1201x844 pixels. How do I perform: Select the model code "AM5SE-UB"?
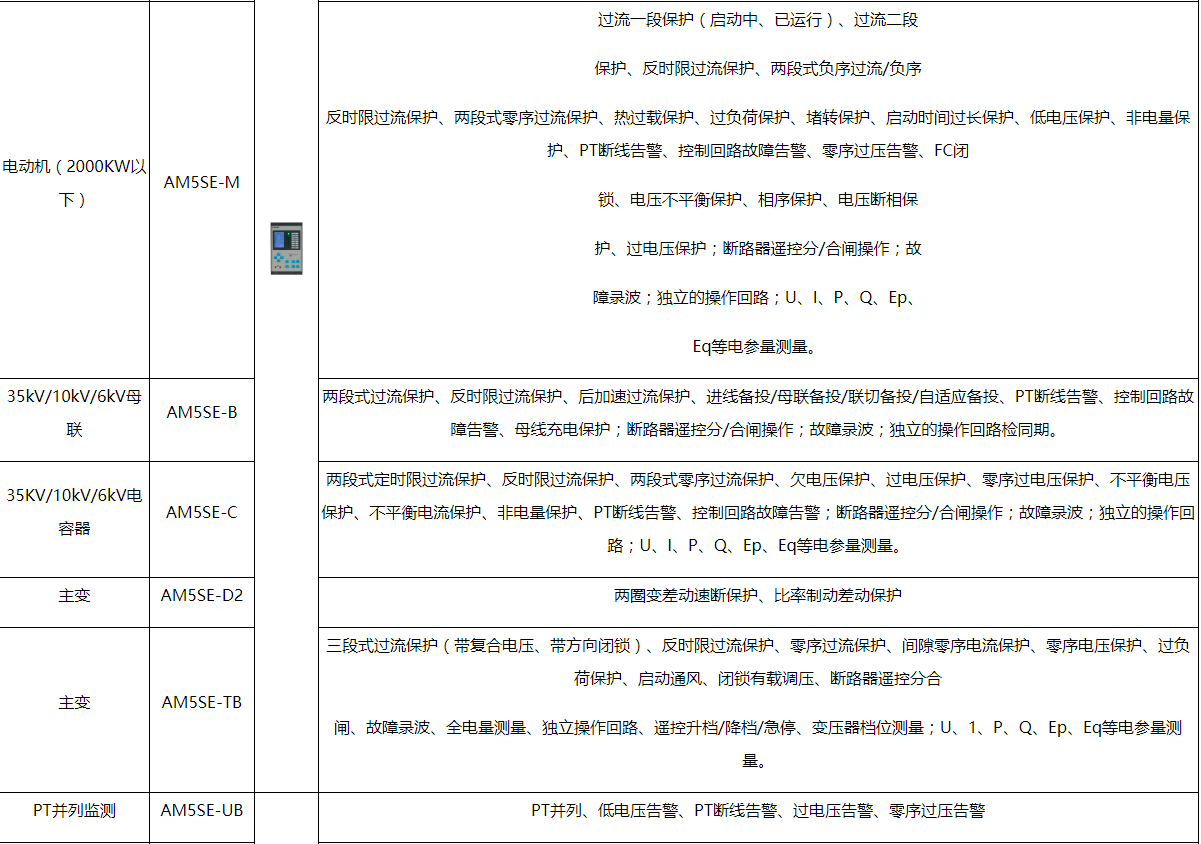[x=202, y=810]
